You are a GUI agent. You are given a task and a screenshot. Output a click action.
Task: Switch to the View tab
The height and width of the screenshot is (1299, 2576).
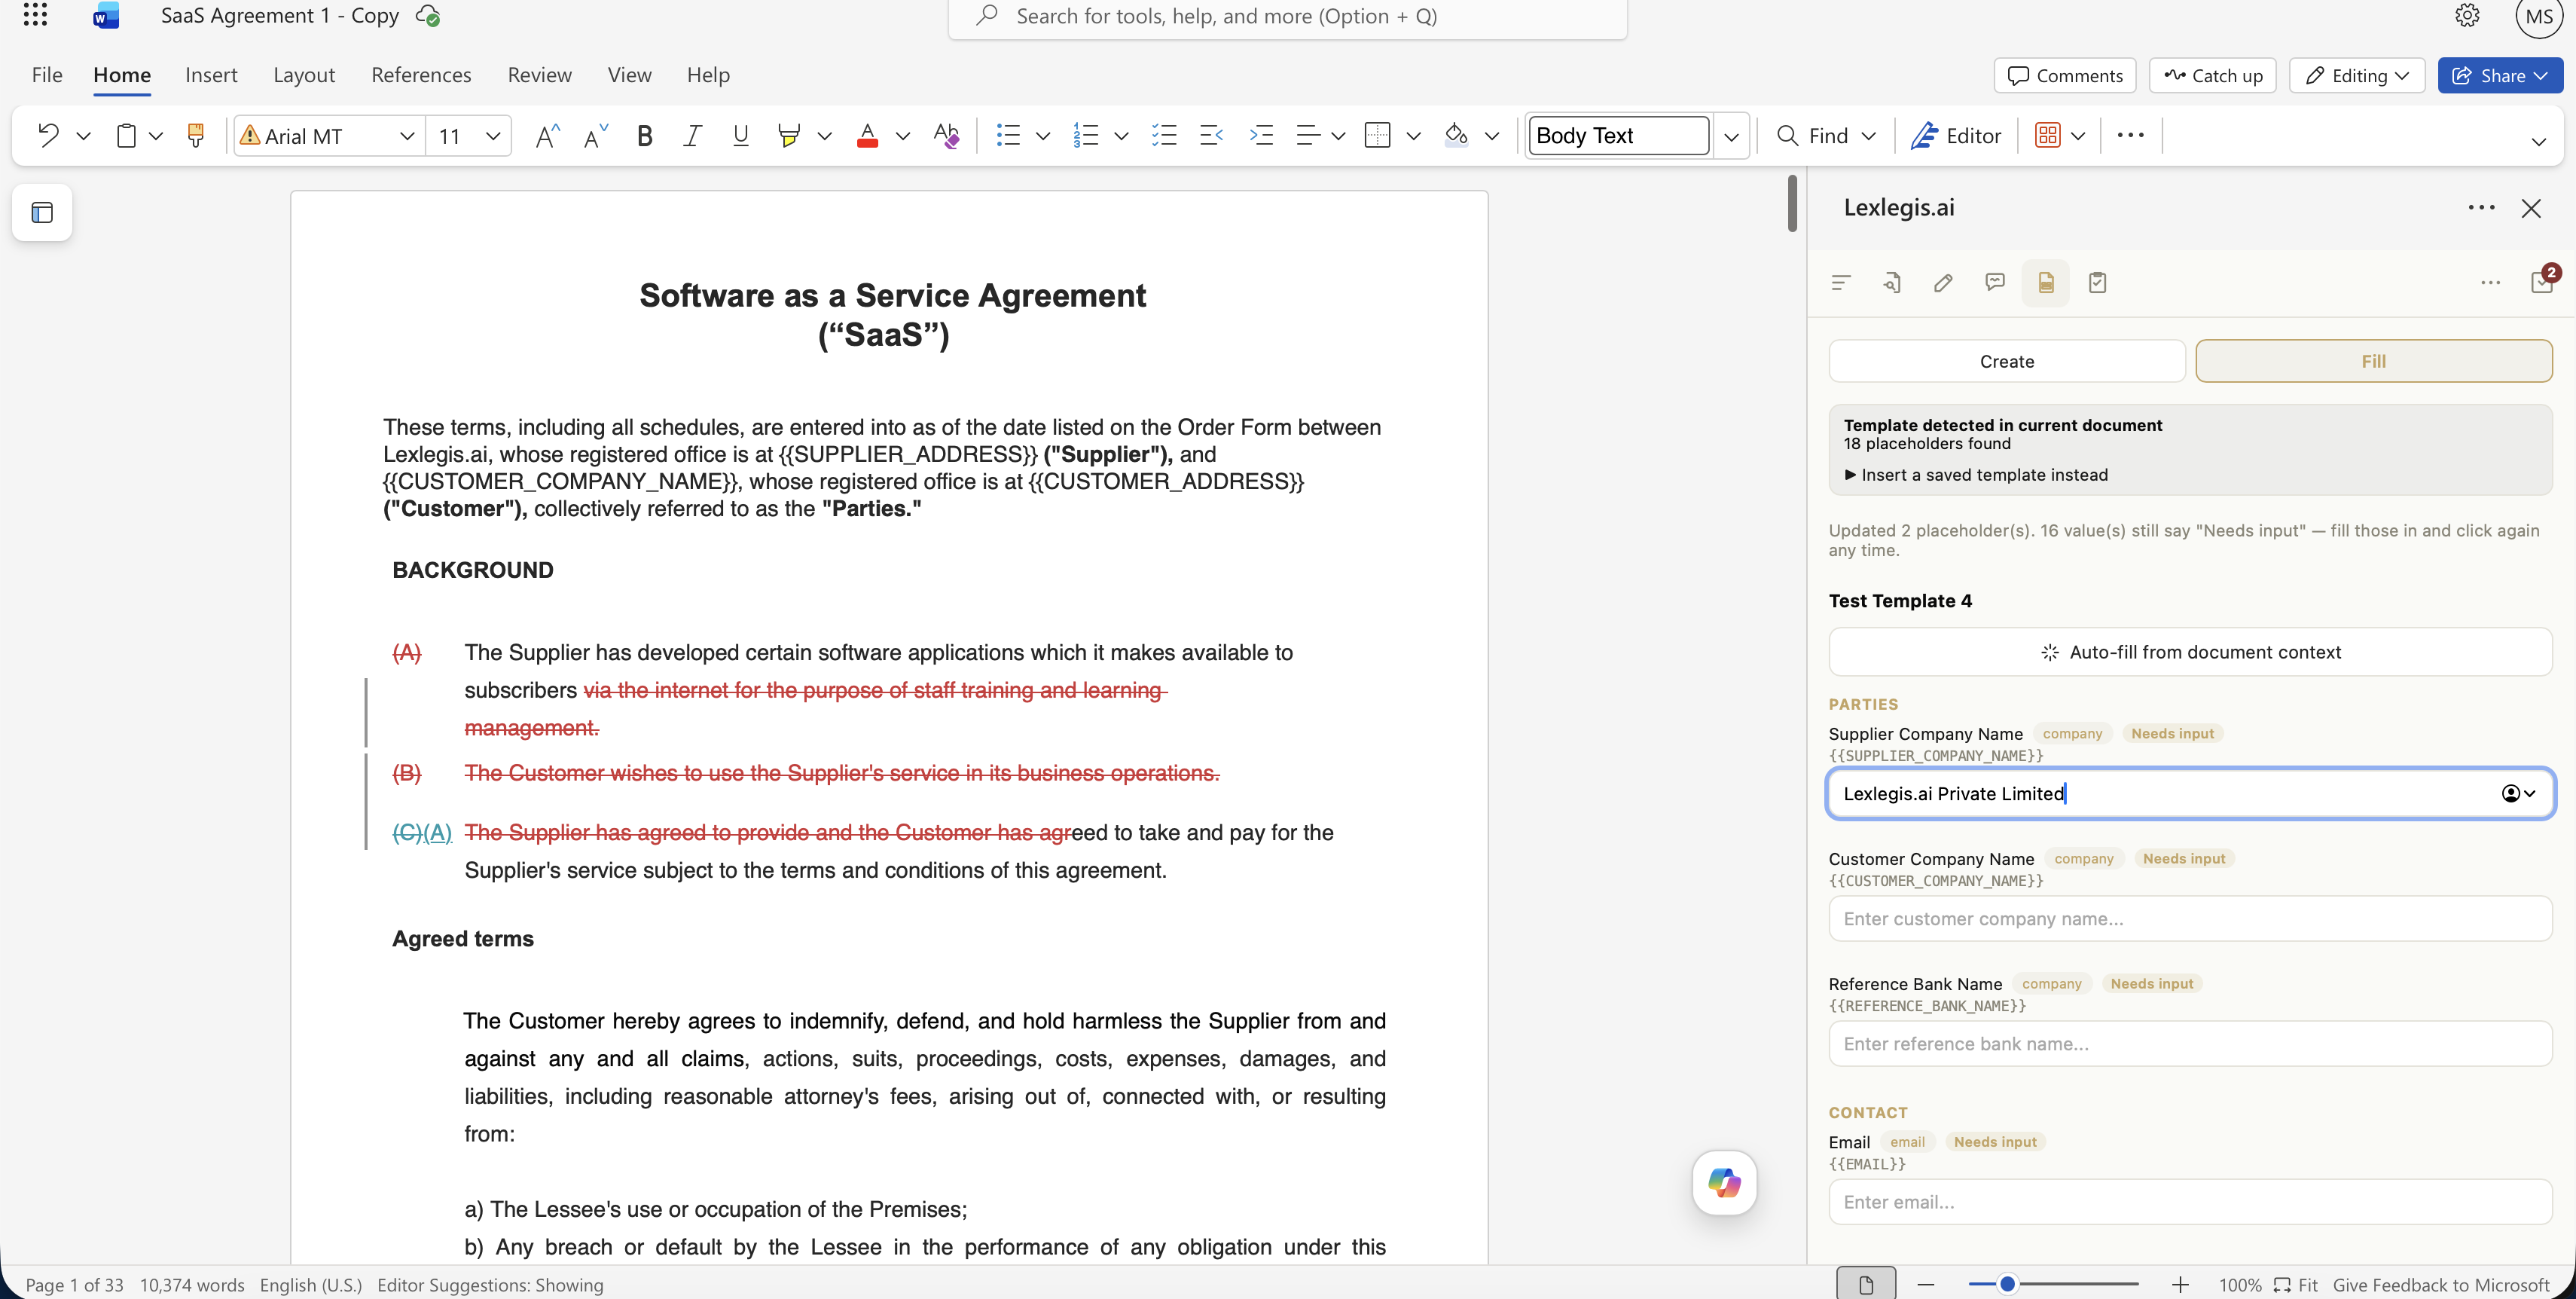pyautogui.click(x=629, y=75)
